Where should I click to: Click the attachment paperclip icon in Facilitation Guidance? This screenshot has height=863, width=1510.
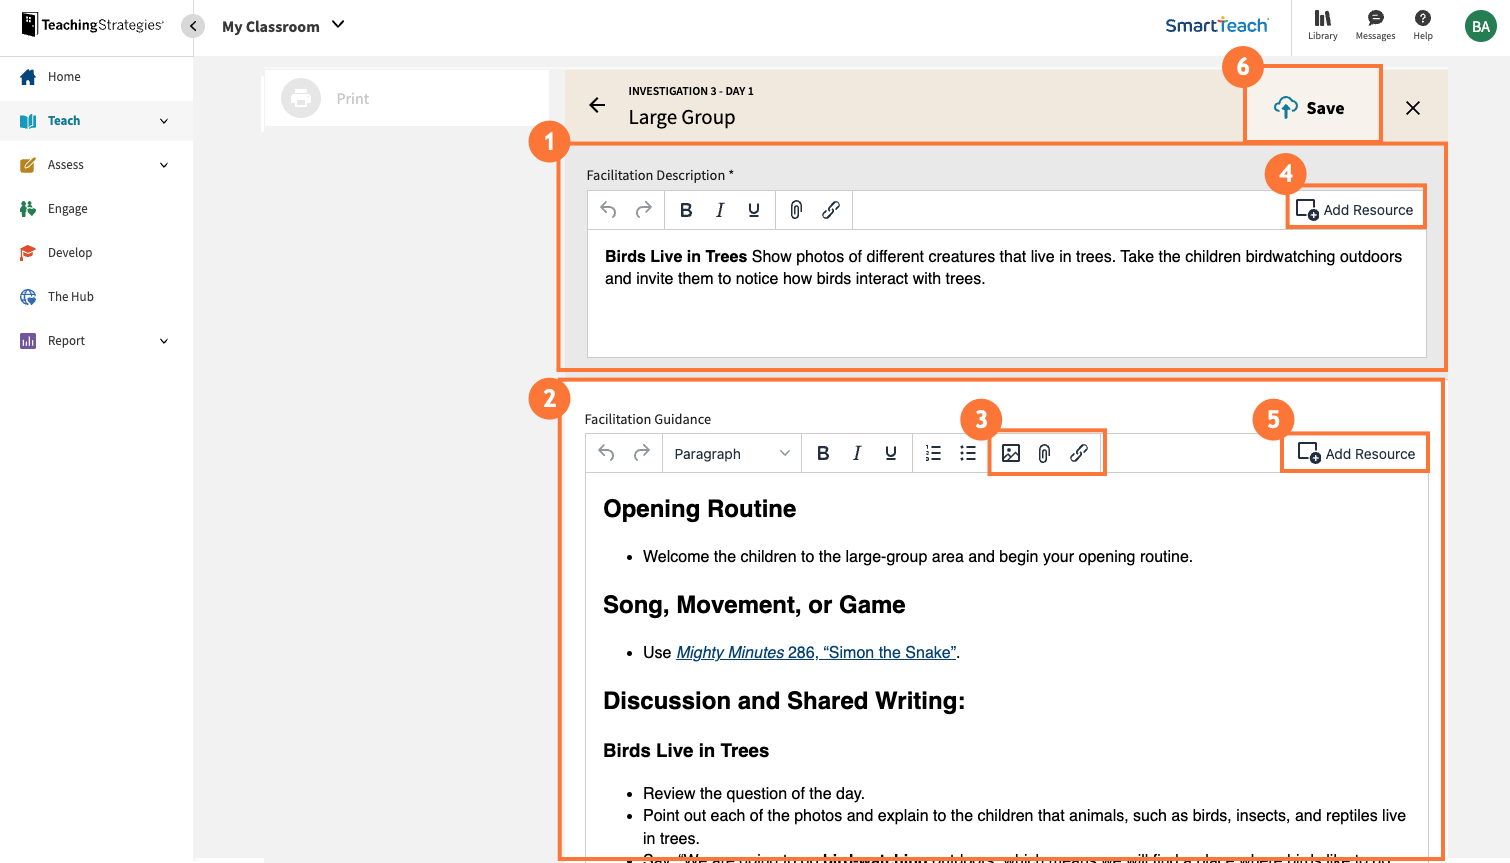[1045, 453]
